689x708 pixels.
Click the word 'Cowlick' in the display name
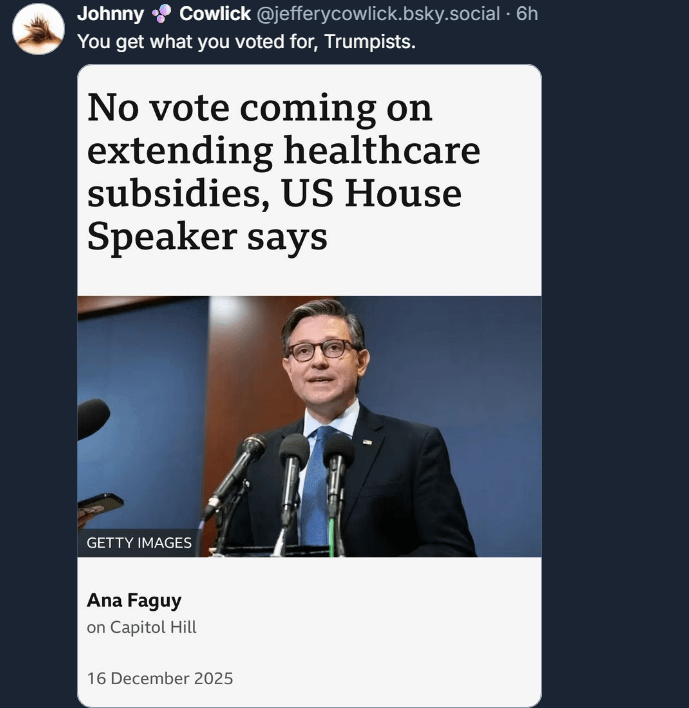tap(215, 14)
